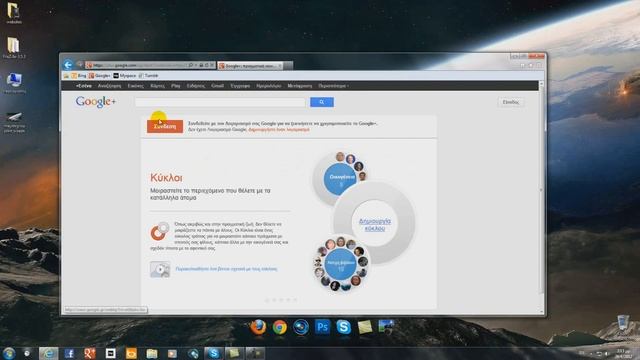The width and height of the screenshot is (640, 360).
Task: Click the Google+ taskbar icon
Action: [89, 353]
